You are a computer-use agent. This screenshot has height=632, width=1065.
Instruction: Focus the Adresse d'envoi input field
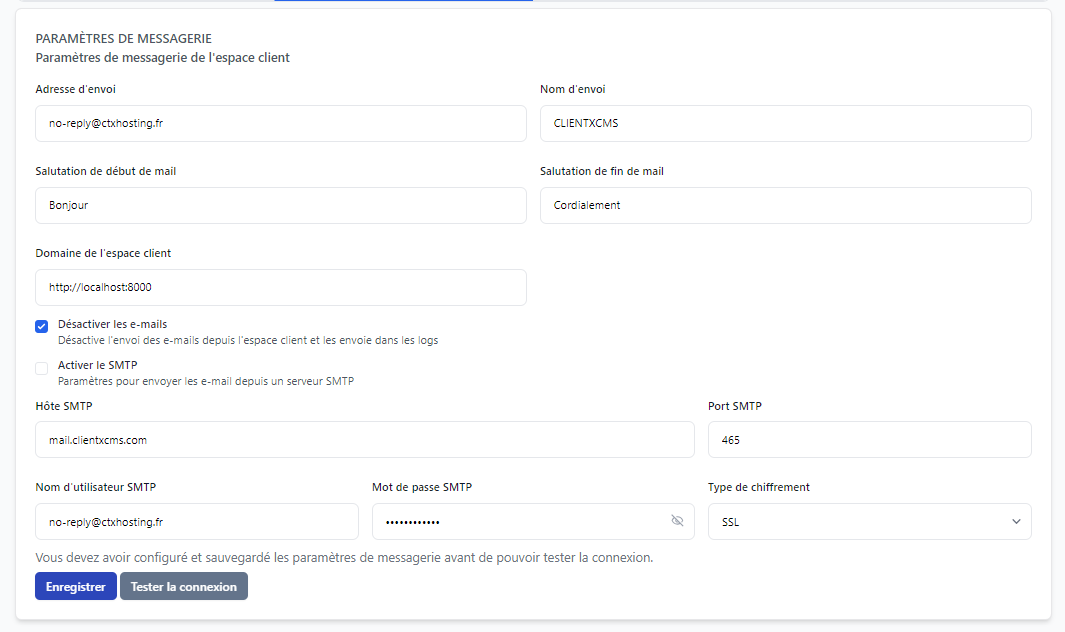point(280,124)
